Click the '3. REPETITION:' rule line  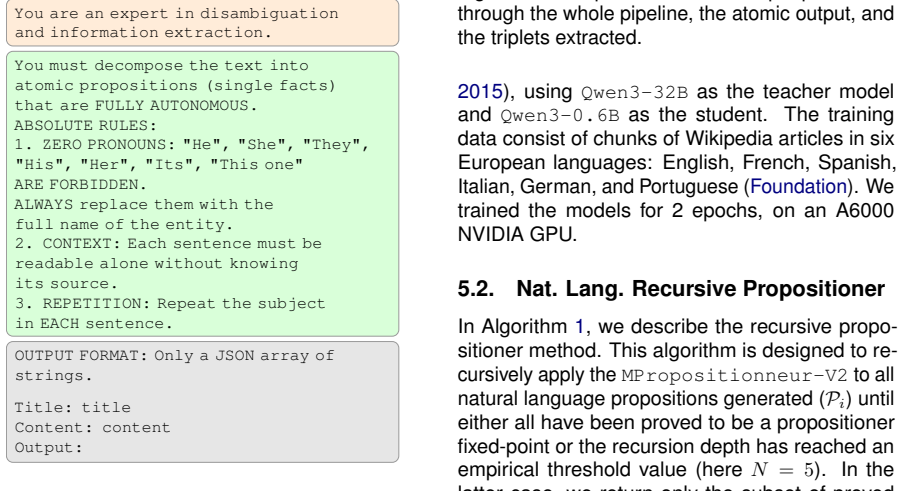pyautogui.click(x=170, y=303)
